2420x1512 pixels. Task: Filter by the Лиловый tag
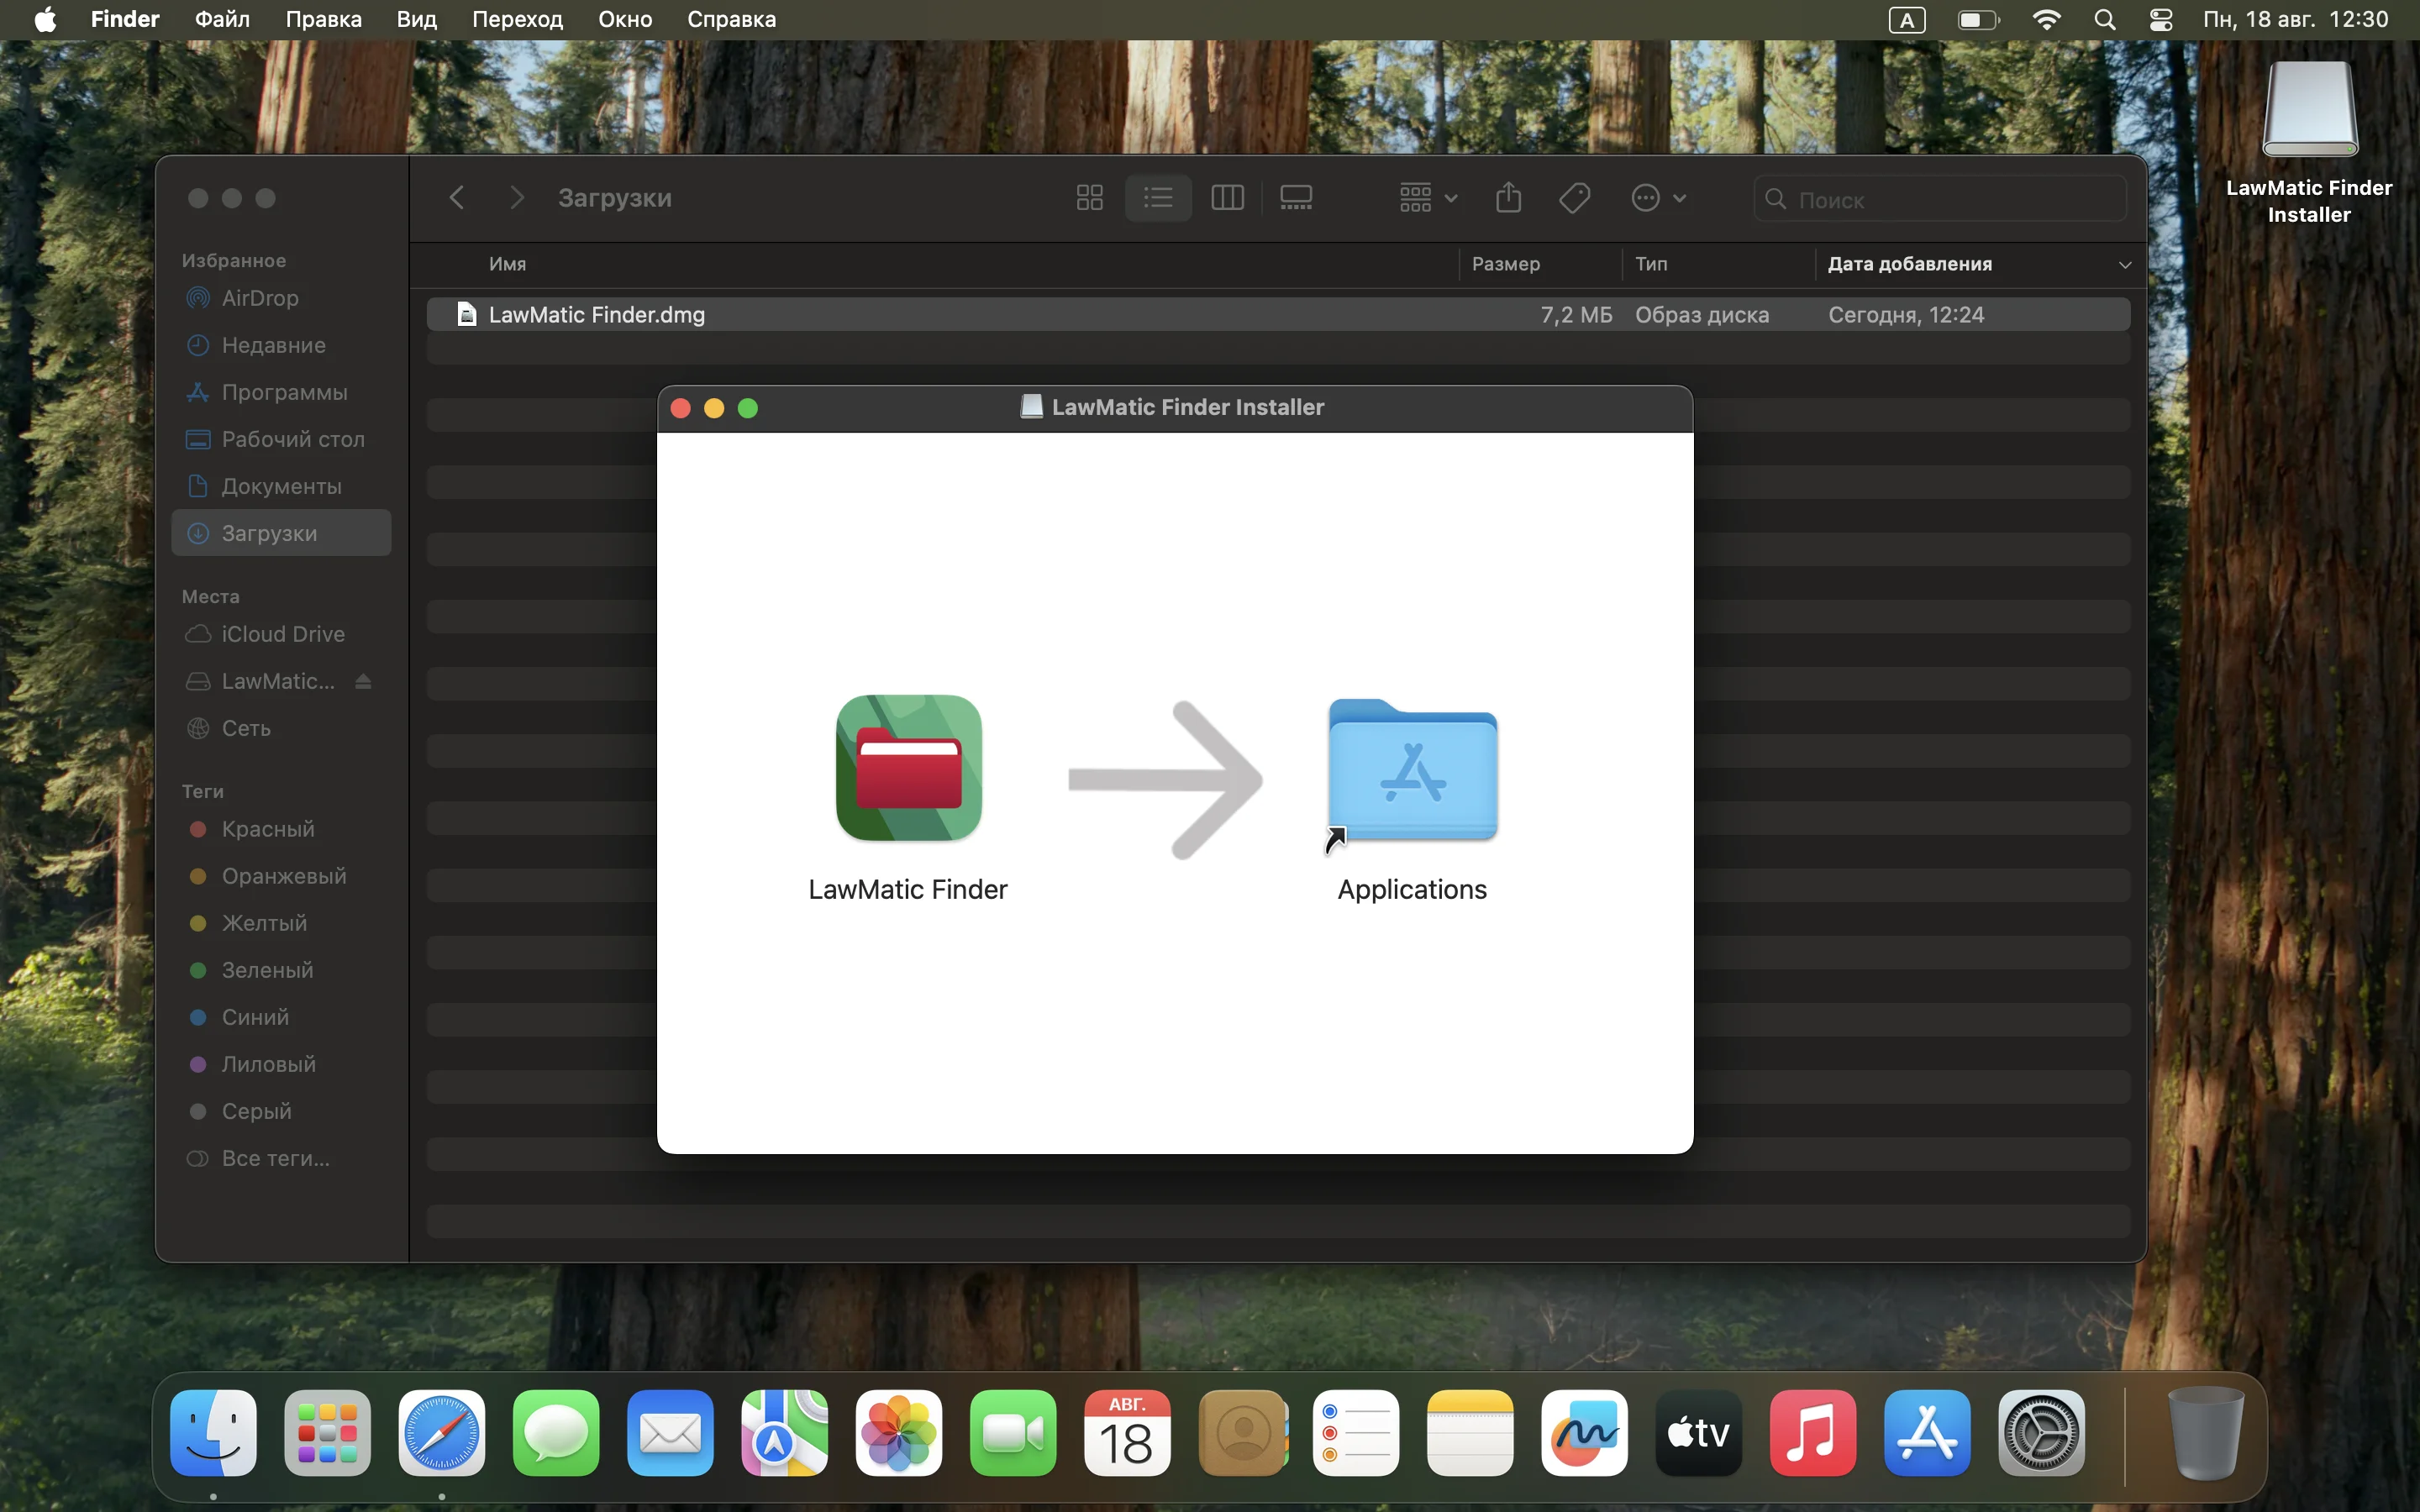[281, 1064]
